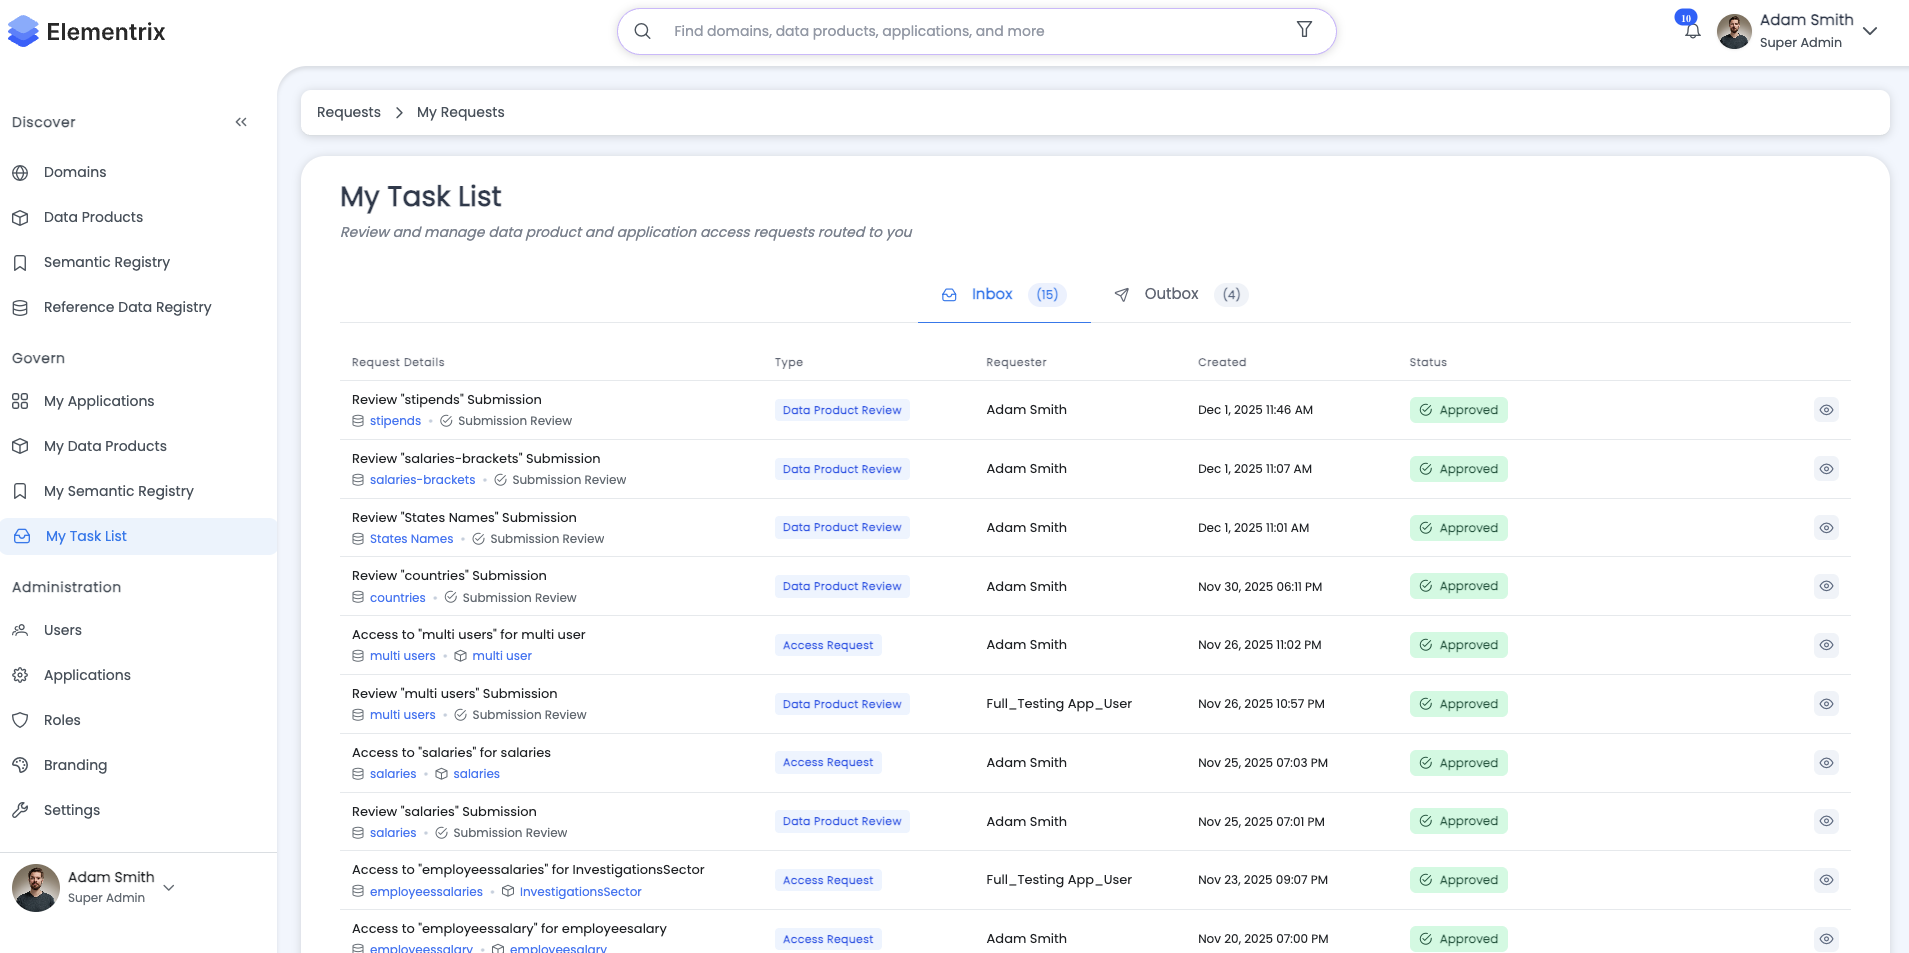Screen dimensions: 1909x953
Task: Click the notification bell icon
Action: click(1692, 31)
